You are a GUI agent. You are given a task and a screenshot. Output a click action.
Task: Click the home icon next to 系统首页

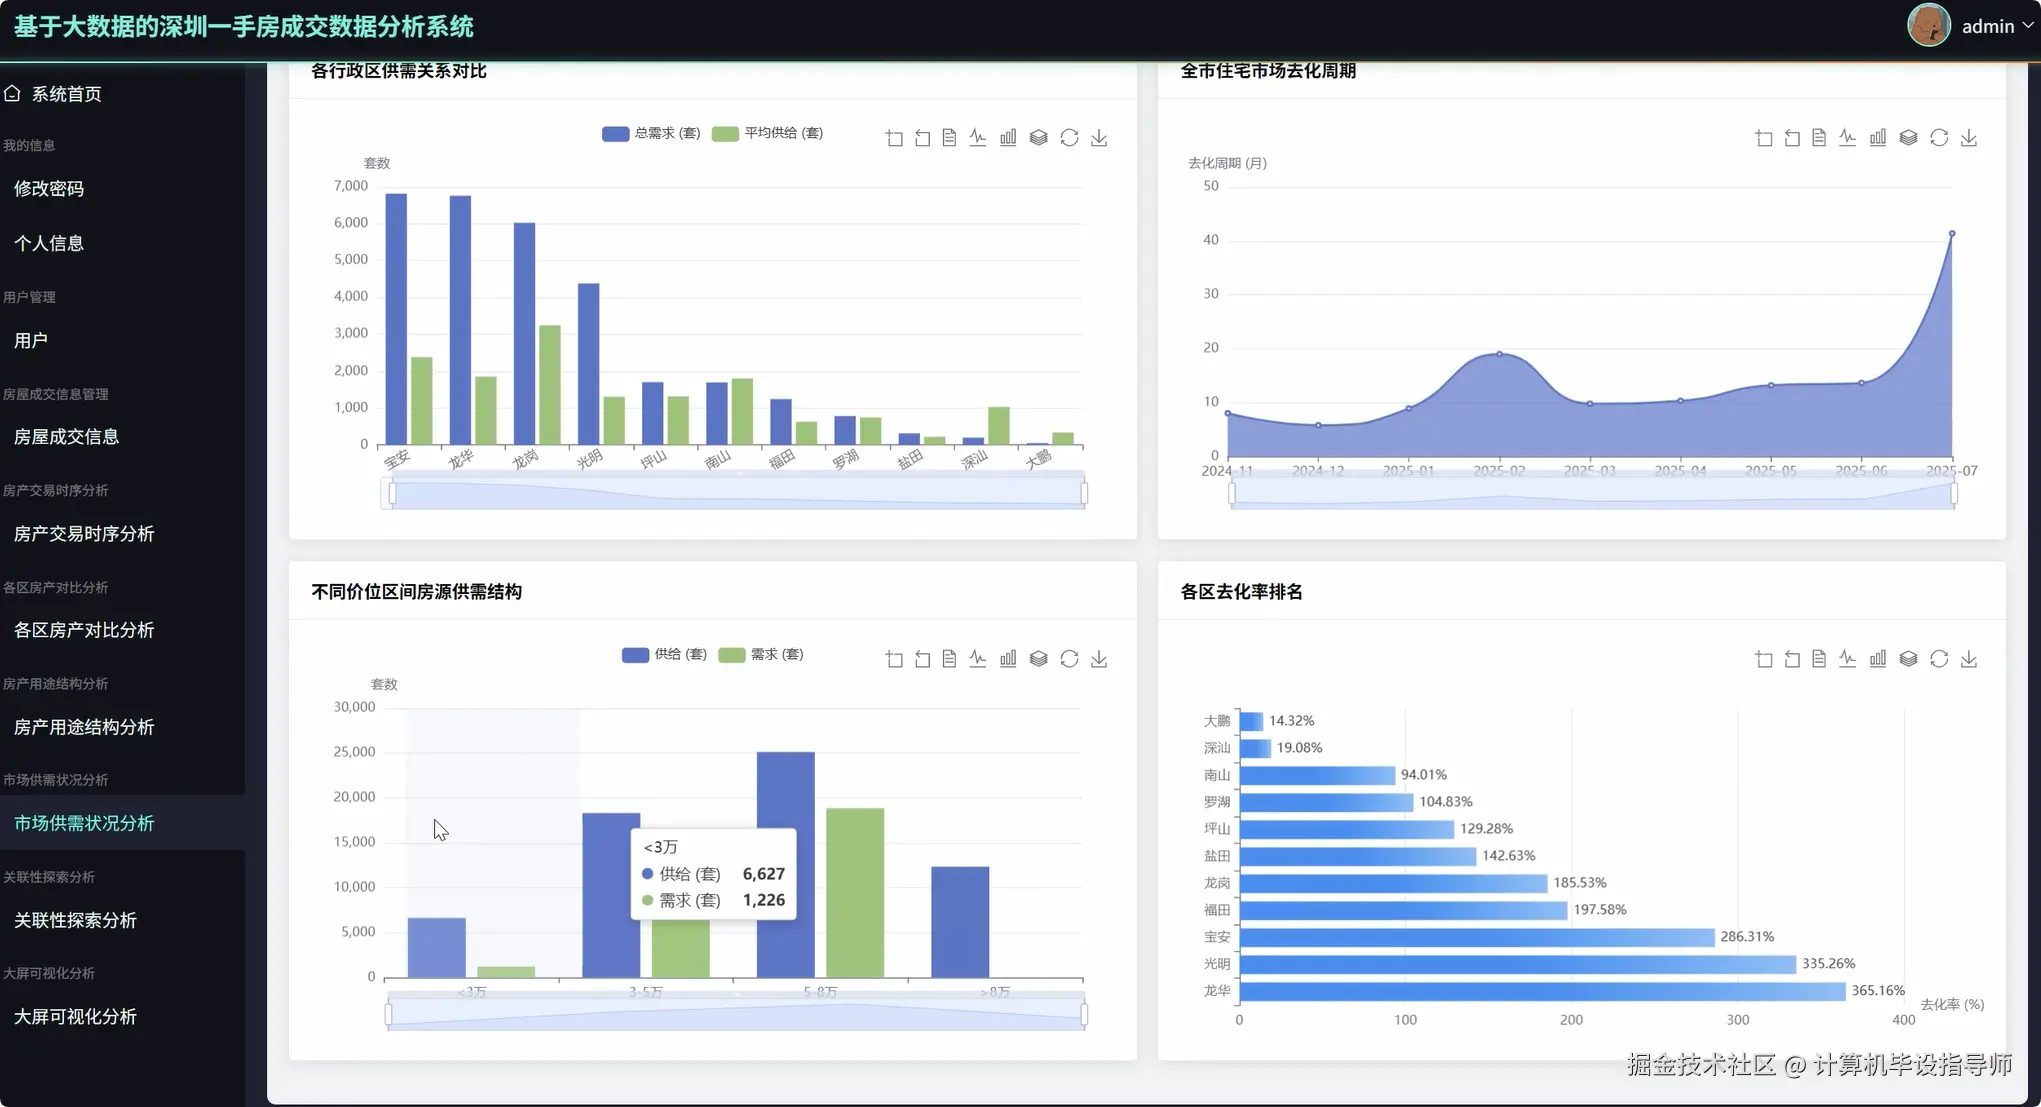point(13,93)
